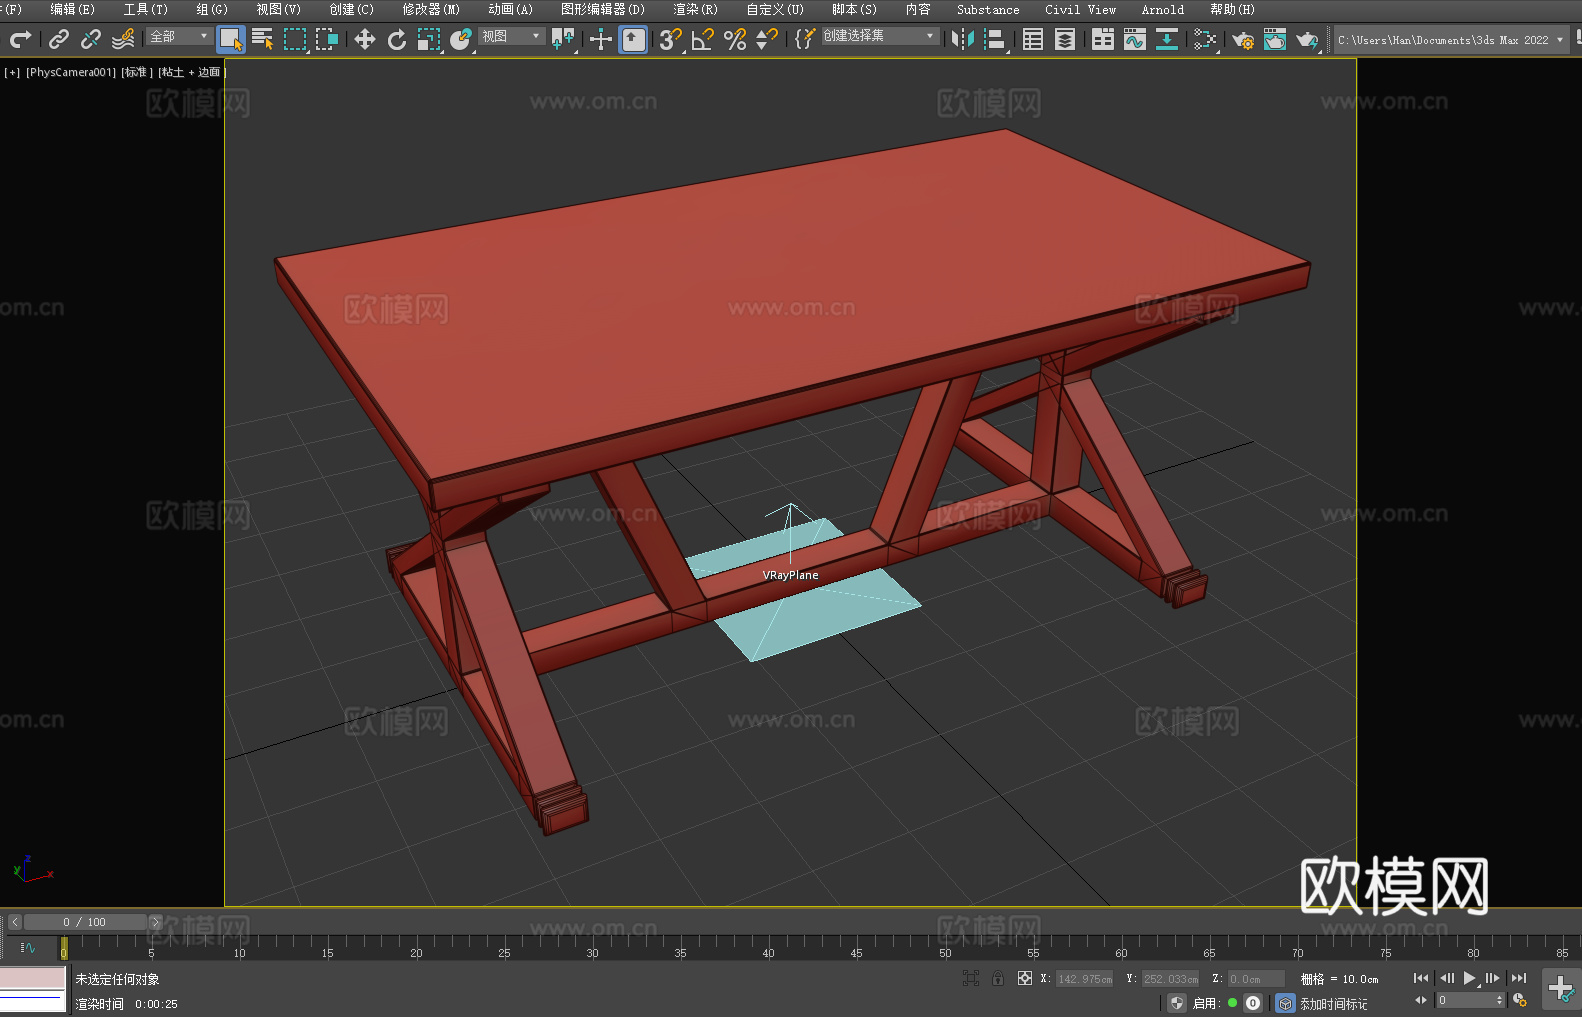Open the 视图(V) menu

279,9
